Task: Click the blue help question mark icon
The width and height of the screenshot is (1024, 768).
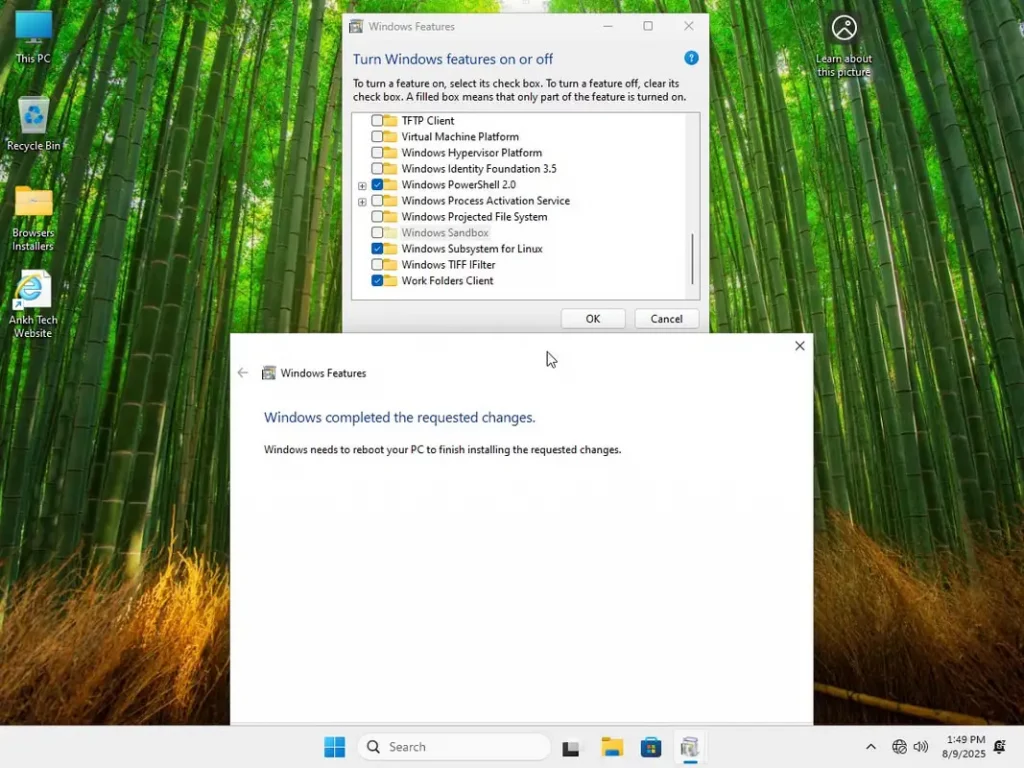Action: [691, 59]
